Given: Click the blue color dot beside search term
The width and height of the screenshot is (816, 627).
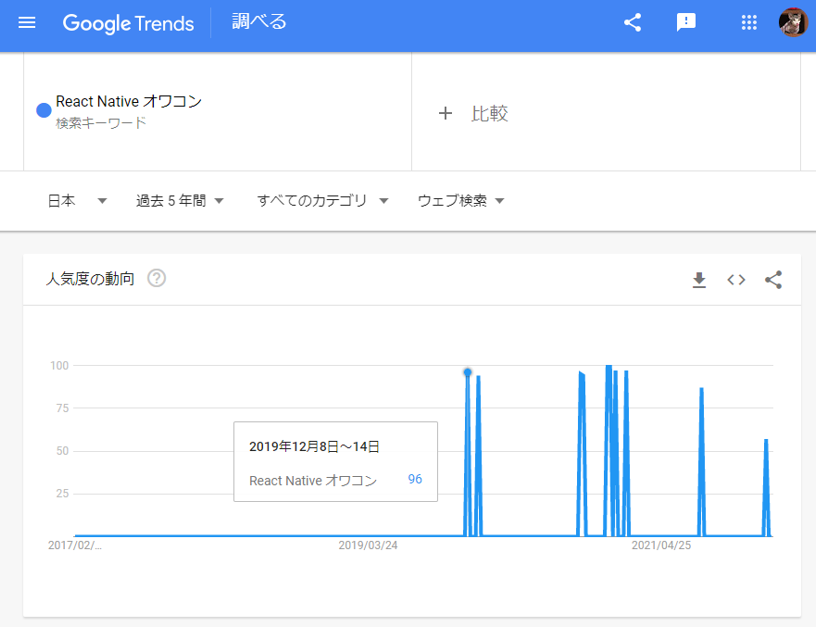Looking at the screenshot, I should tap(44, 110).
